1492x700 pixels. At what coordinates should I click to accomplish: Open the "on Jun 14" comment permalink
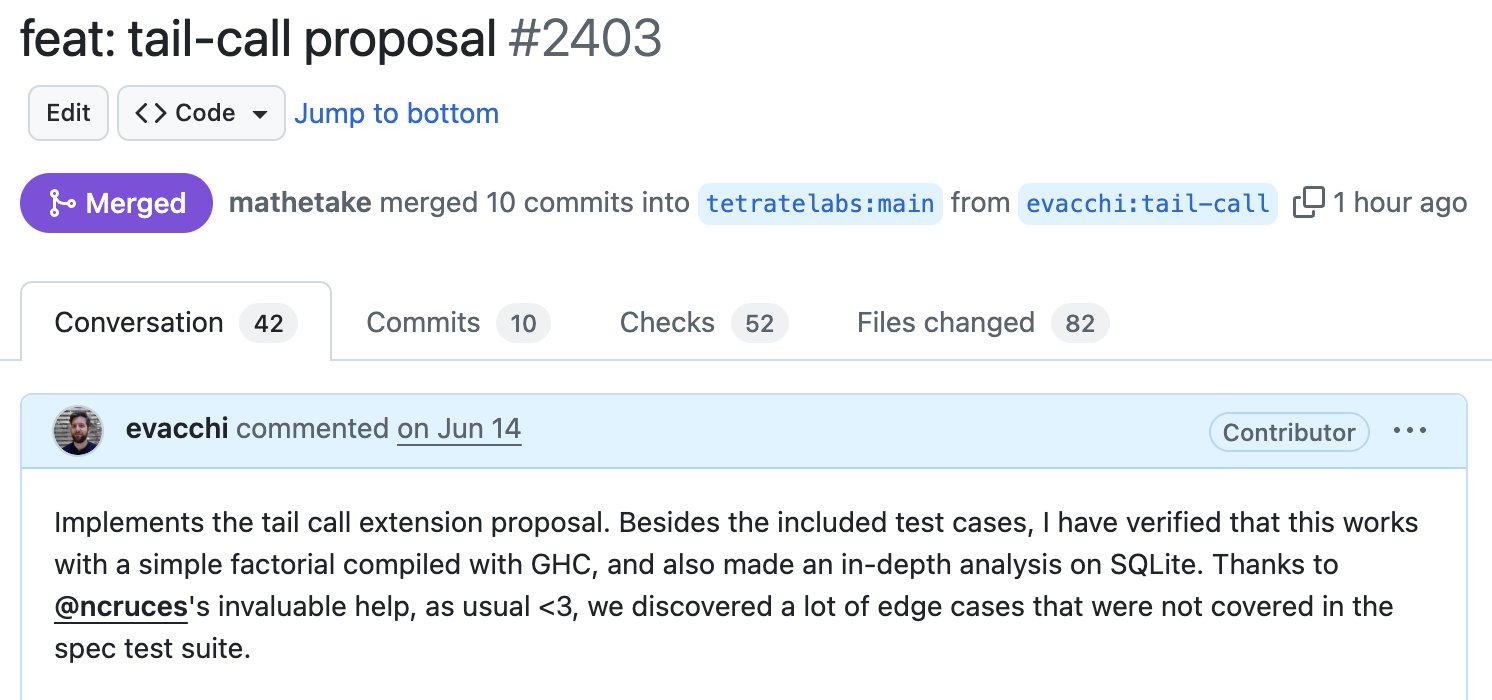click(459, 429)
